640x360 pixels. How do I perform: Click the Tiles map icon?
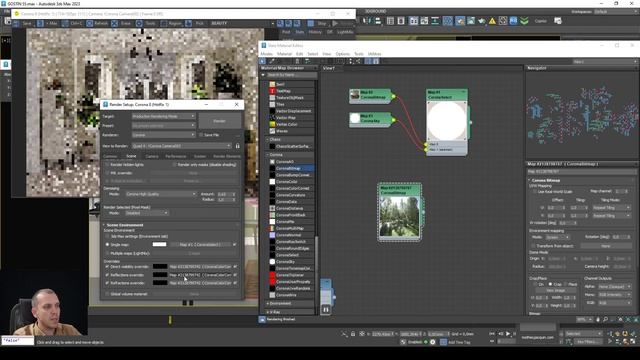pyautogui.click(x=272, y=104)
